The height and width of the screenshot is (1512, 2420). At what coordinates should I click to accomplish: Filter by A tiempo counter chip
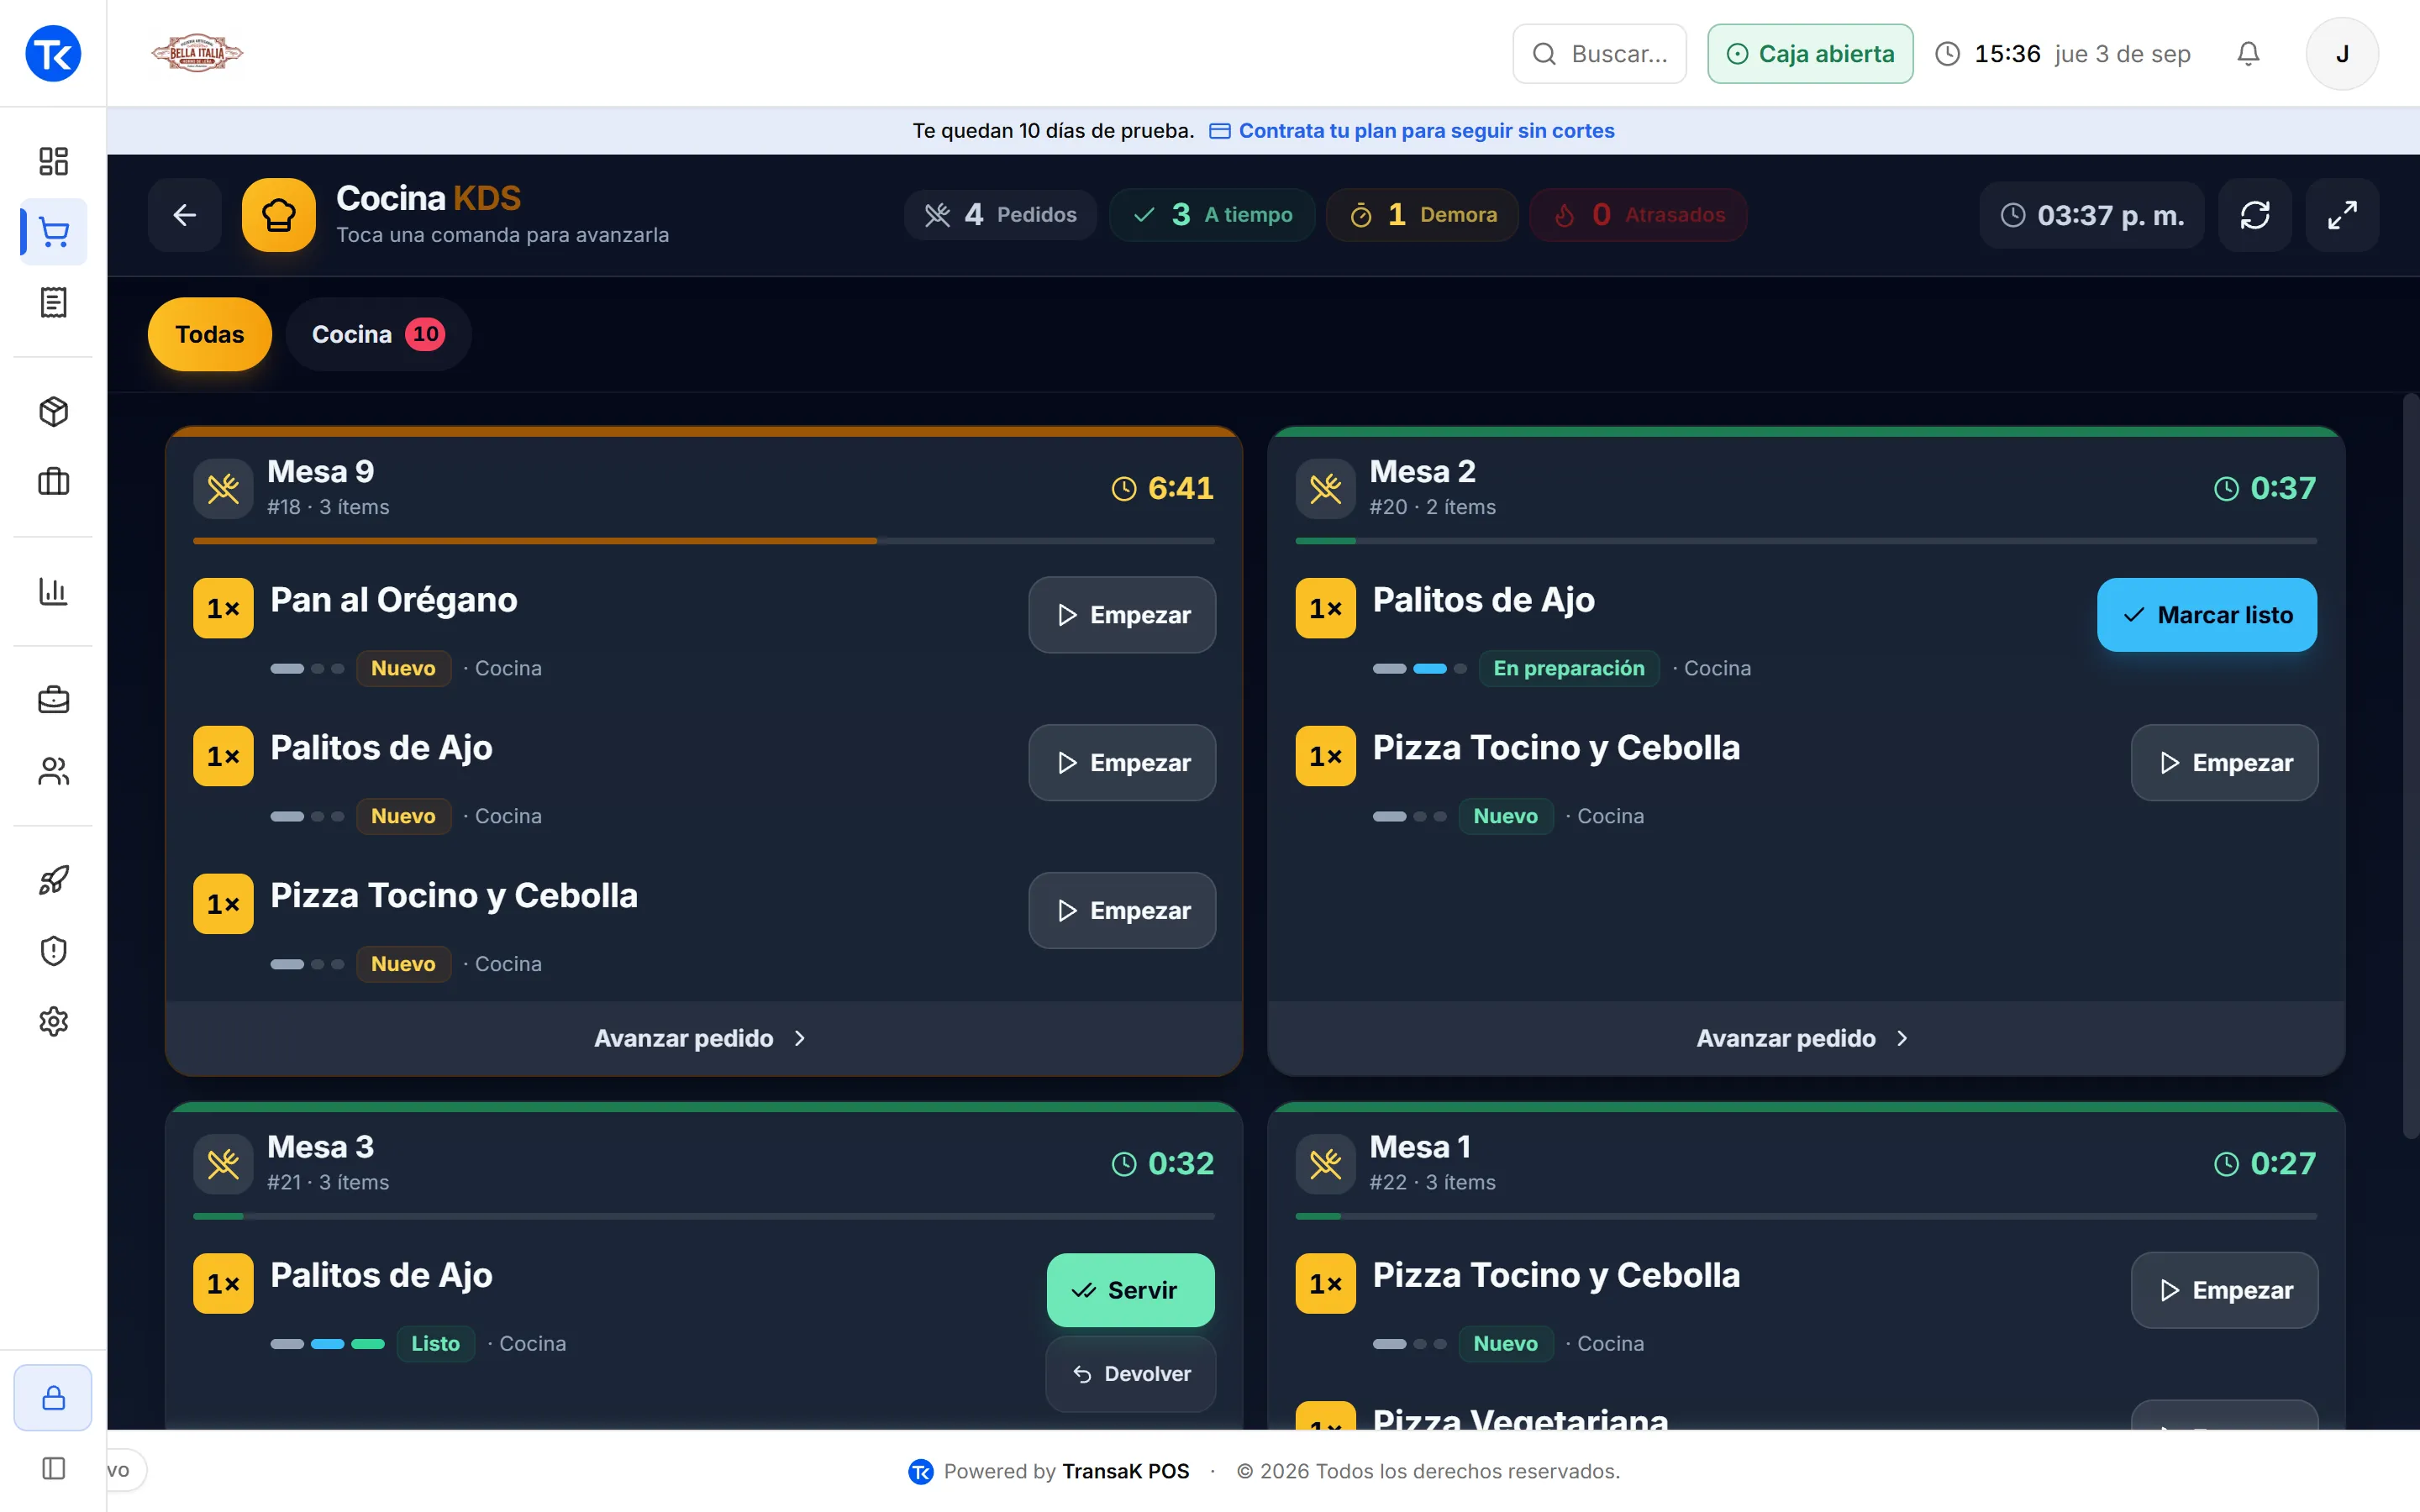[1212, 215]
